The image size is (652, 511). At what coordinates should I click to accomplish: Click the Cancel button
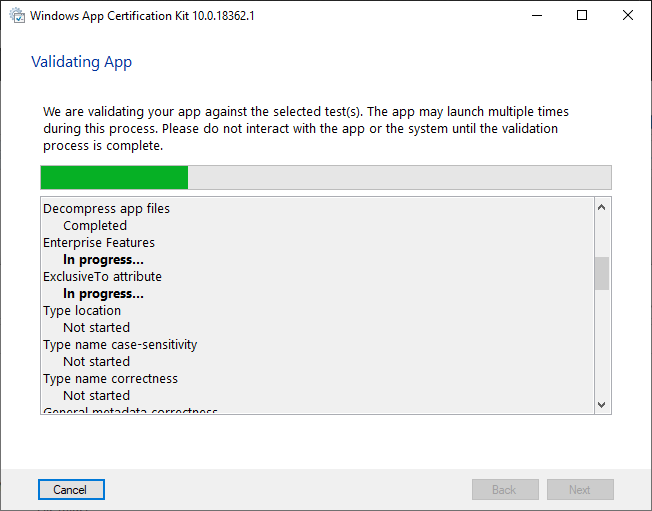71,489
